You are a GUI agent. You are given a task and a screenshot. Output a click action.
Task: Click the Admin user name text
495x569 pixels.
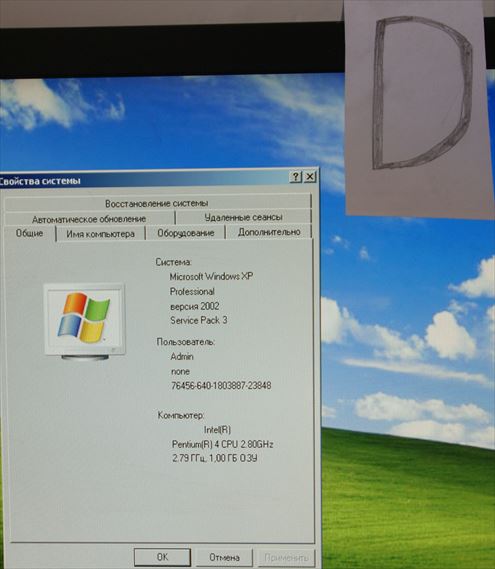[182, 357]
